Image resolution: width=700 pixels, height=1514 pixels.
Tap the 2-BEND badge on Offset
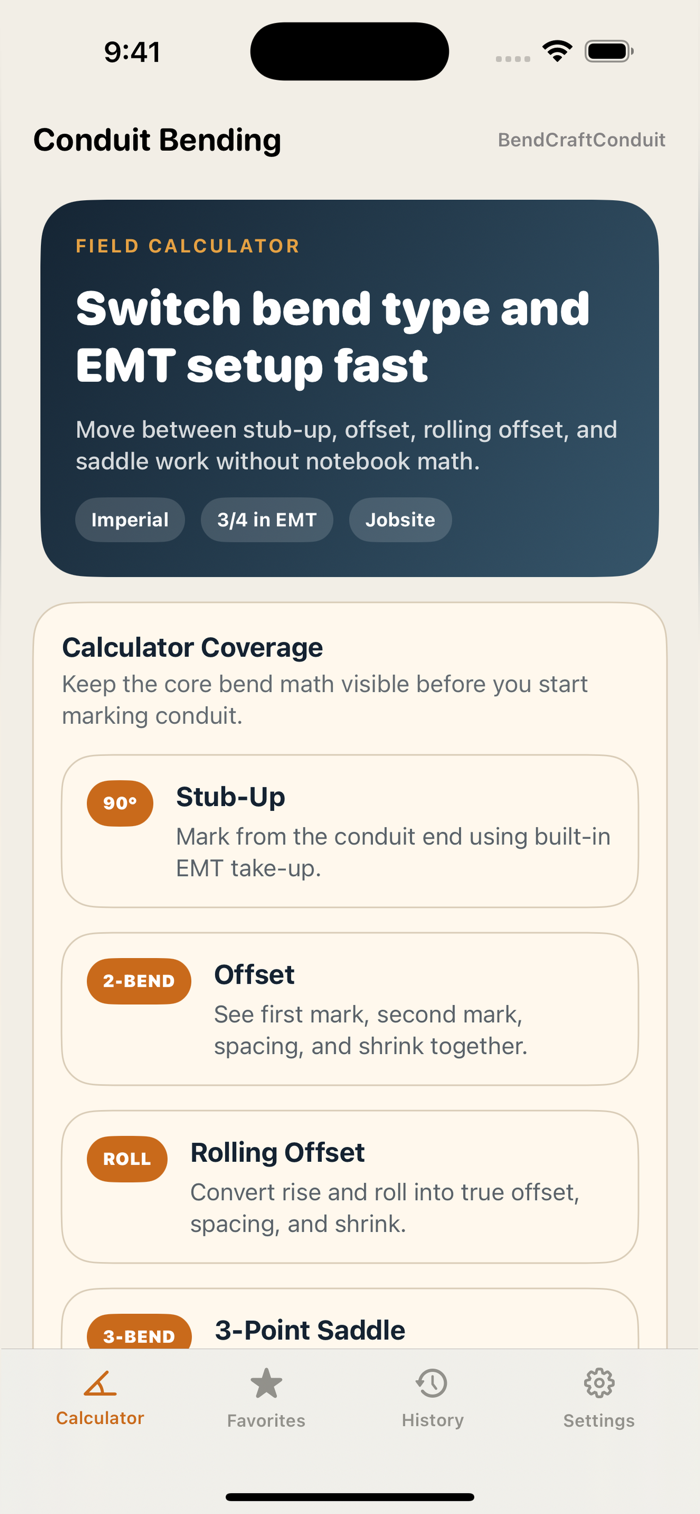[139, 981]
